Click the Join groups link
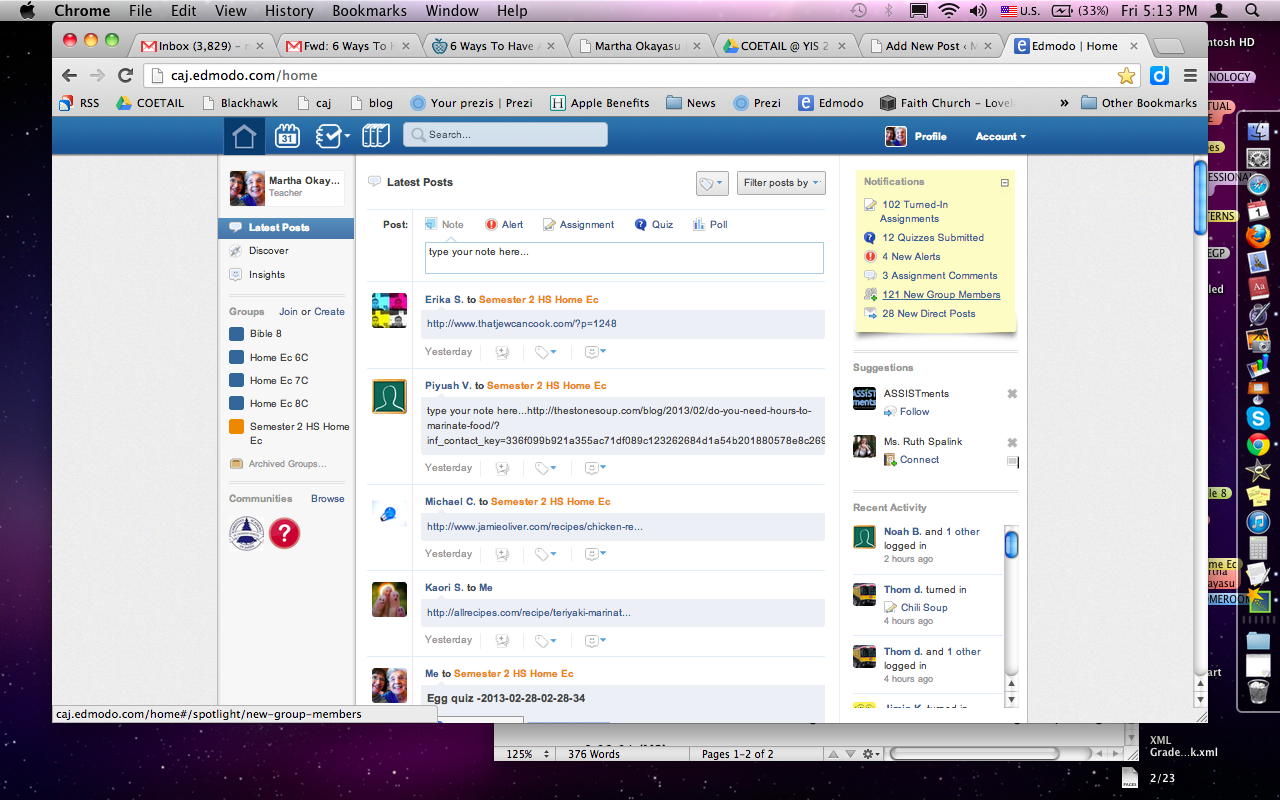The height and width of the screenshot is (800, 1280). point(288,312)
